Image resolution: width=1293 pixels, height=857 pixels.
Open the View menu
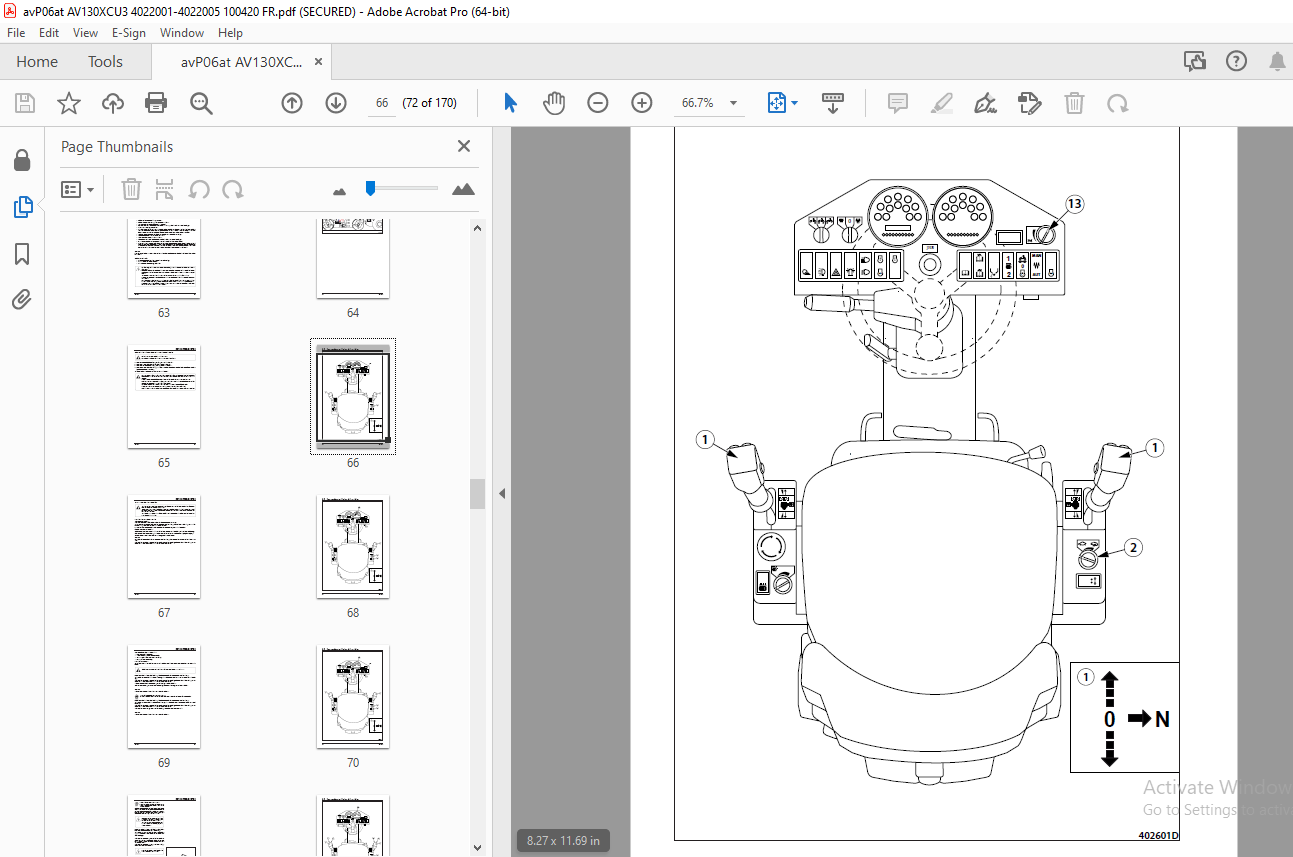86,32
